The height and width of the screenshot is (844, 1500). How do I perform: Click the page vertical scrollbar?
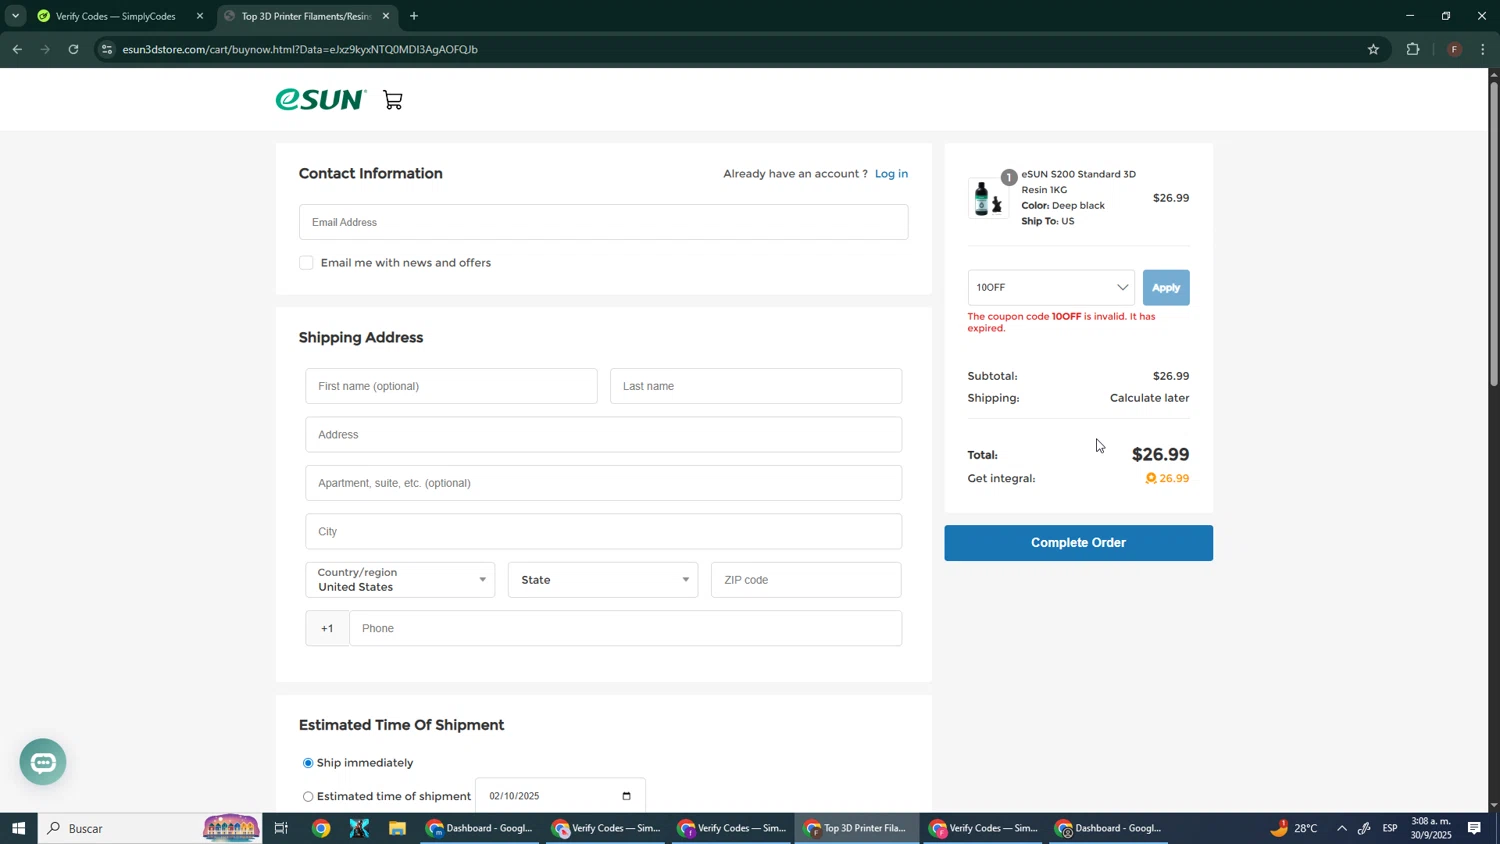(1494, 235)
